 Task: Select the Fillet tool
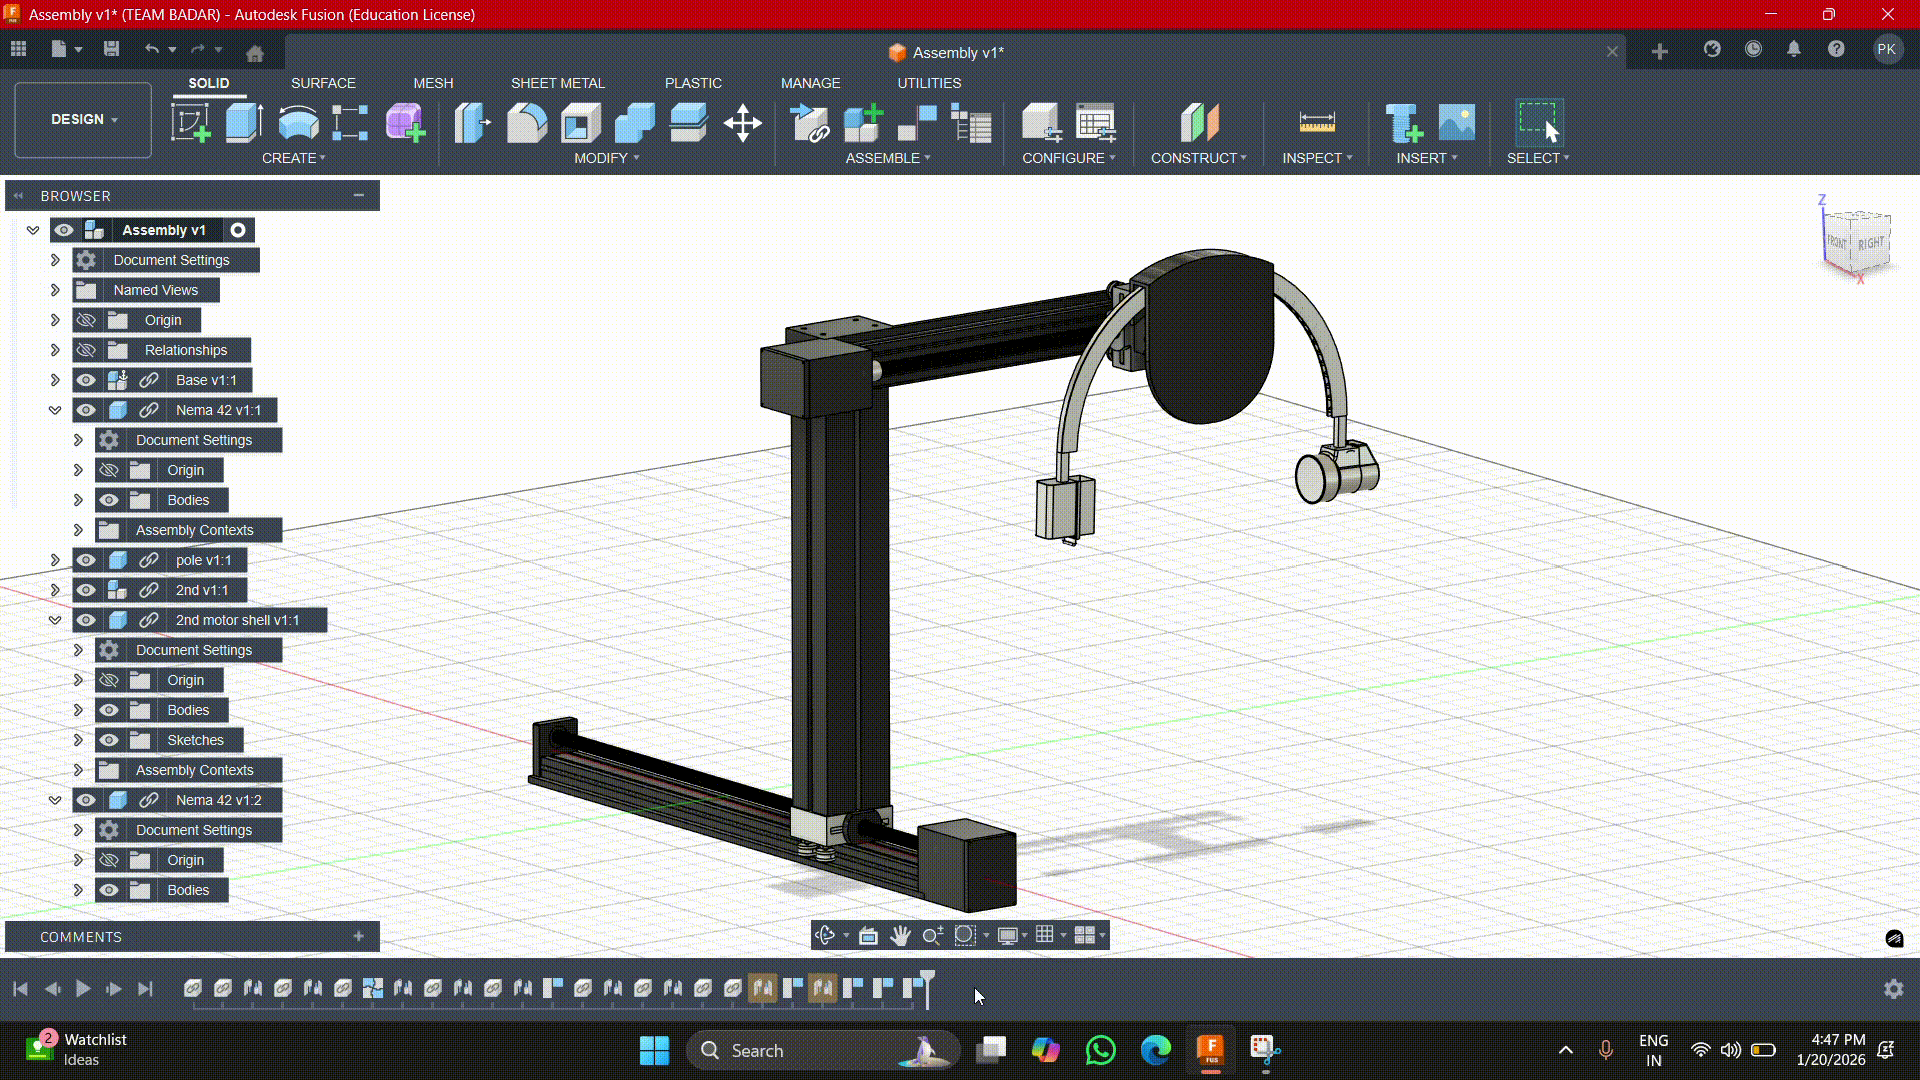point(527,123)
